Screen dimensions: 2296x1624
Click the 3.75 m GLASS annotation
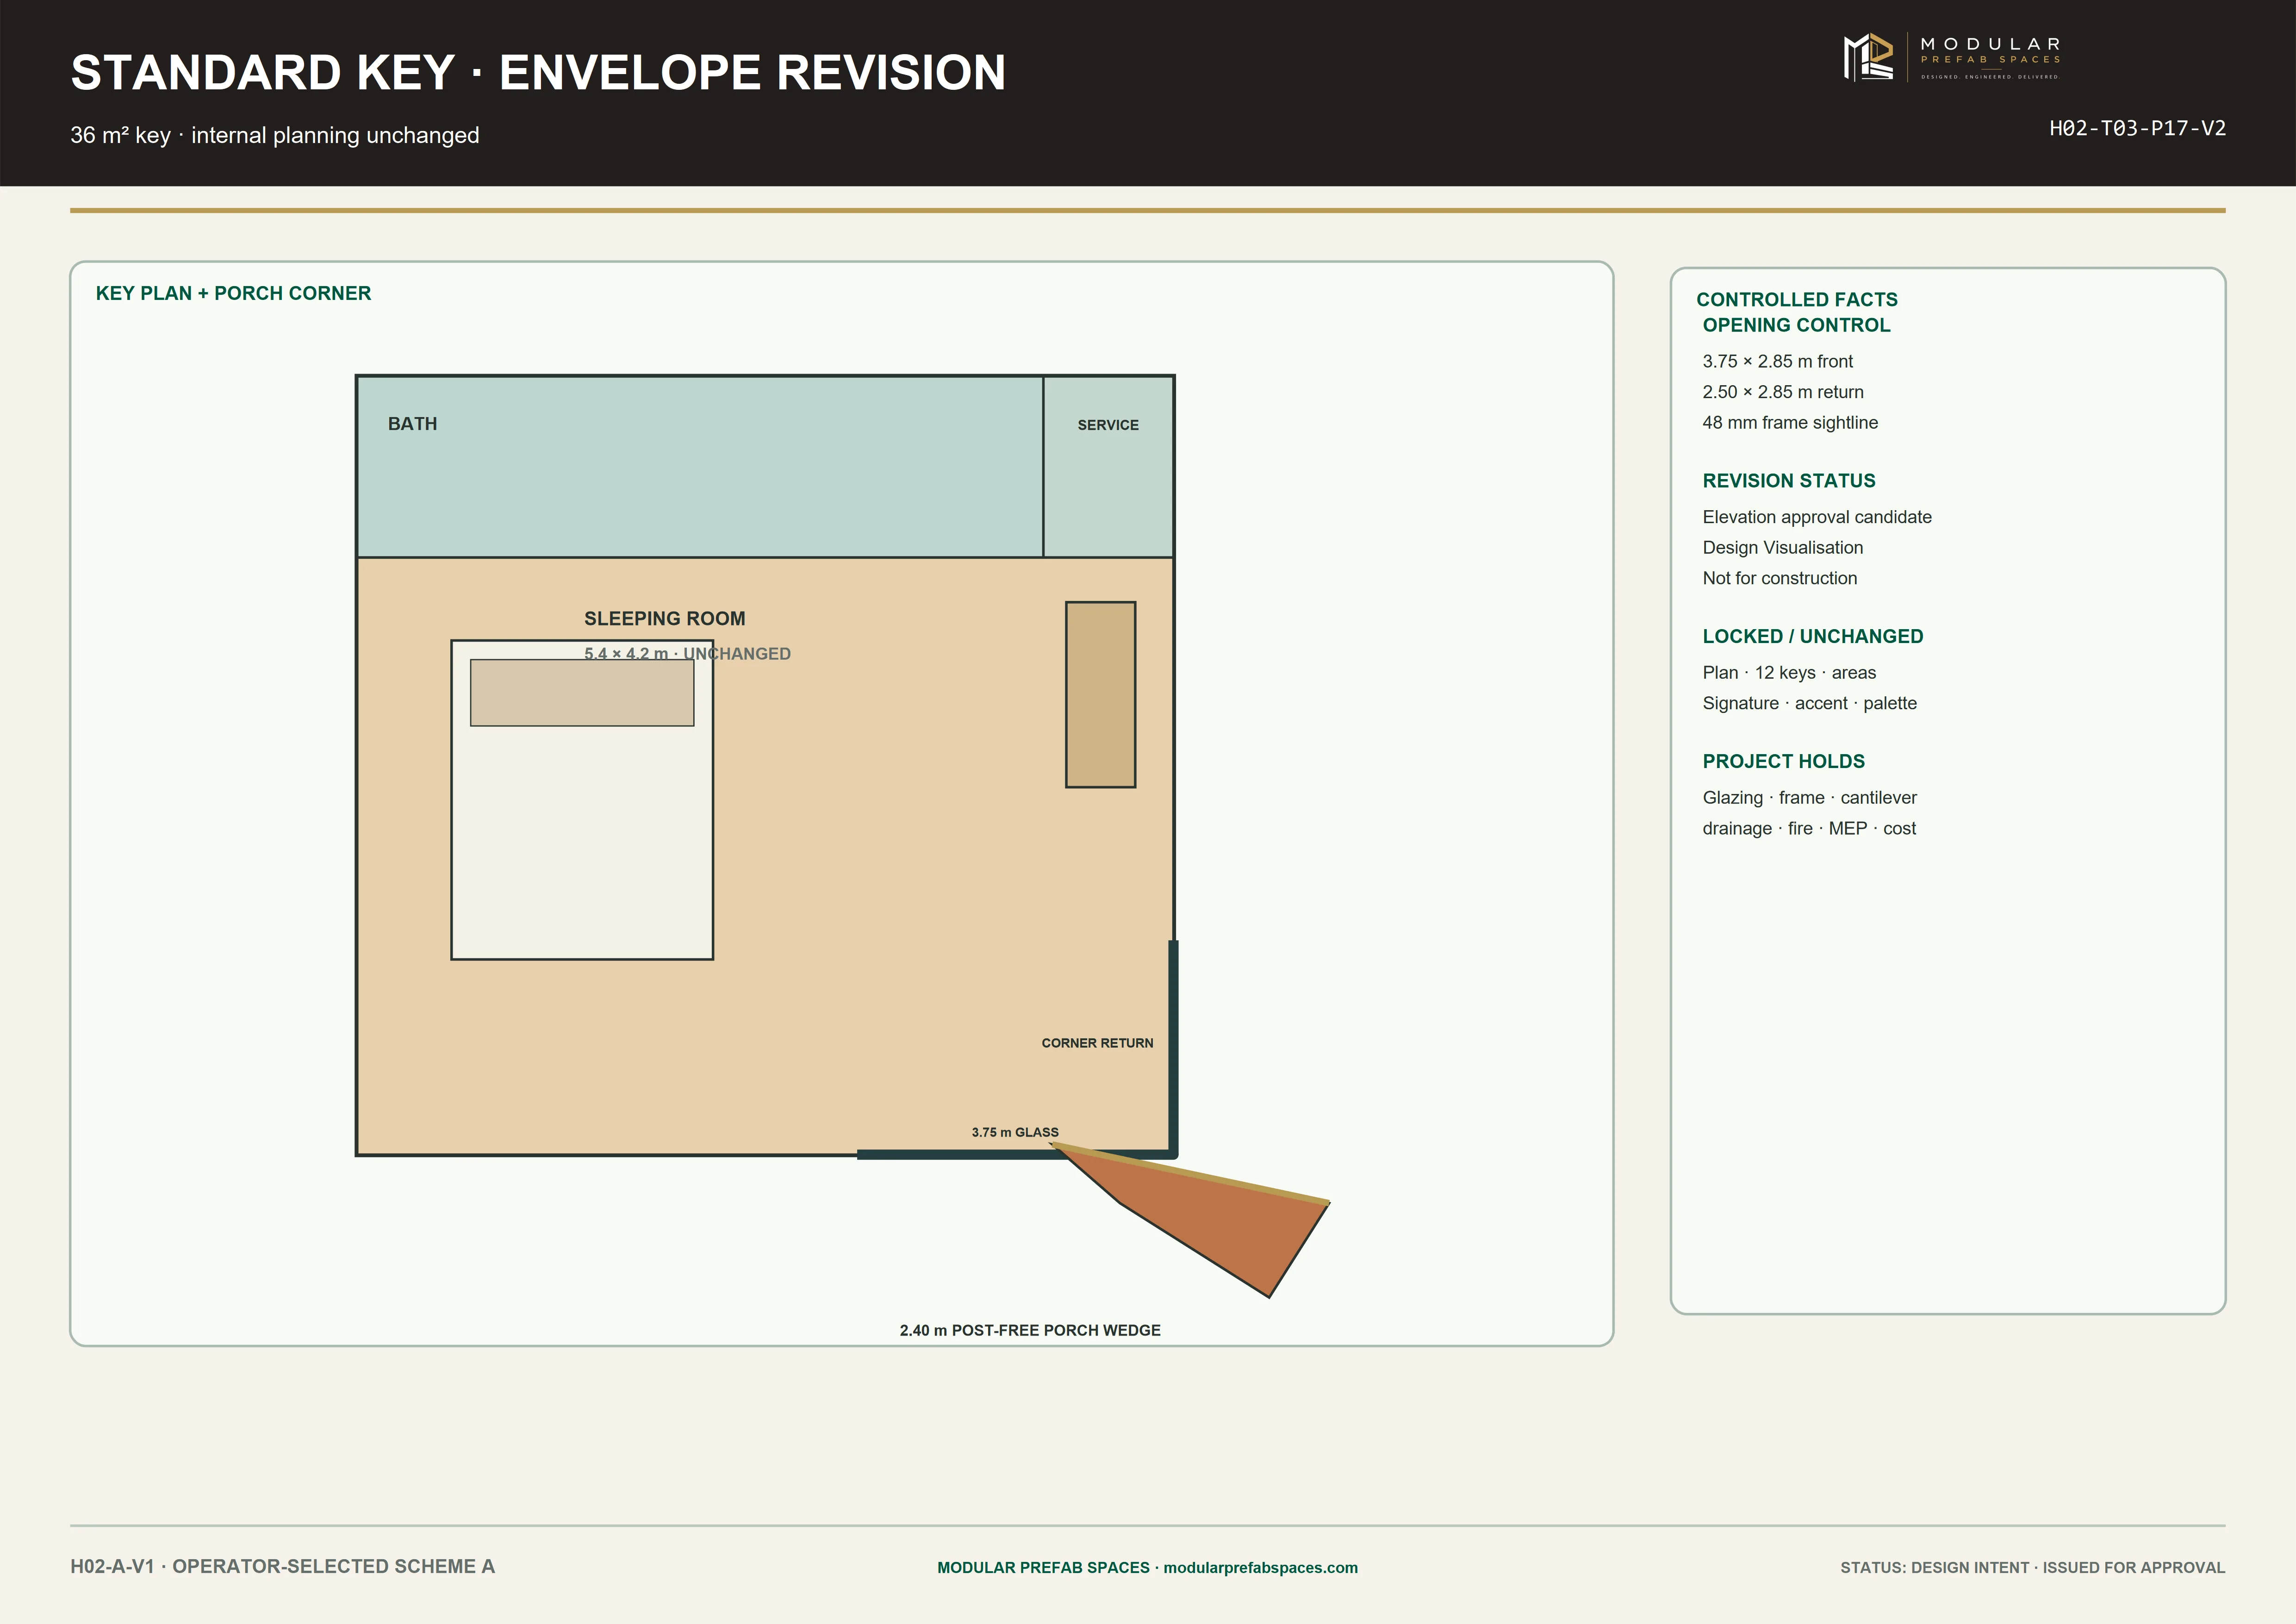pos(1015,1132)
